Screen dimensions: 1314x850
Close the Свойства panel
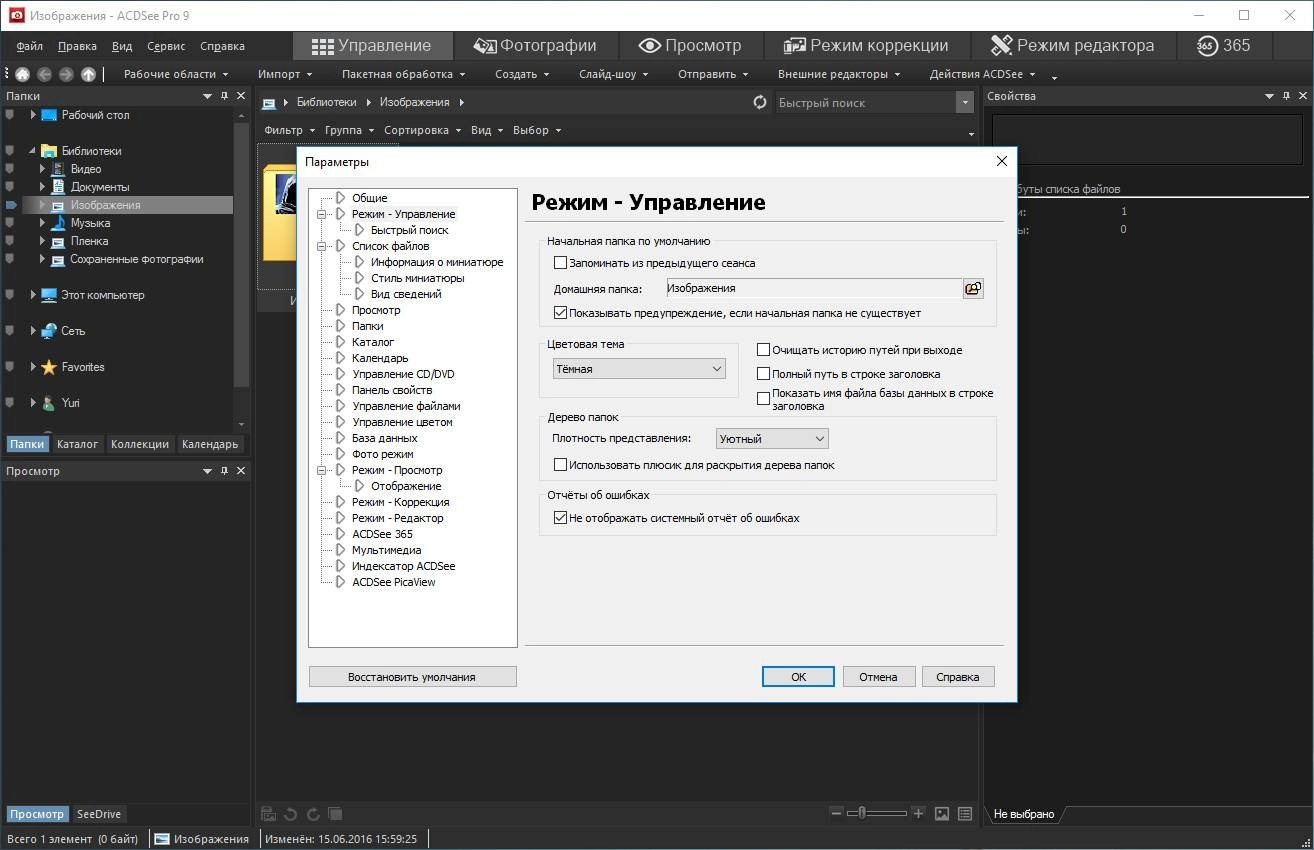click(x=1303, y=96)
